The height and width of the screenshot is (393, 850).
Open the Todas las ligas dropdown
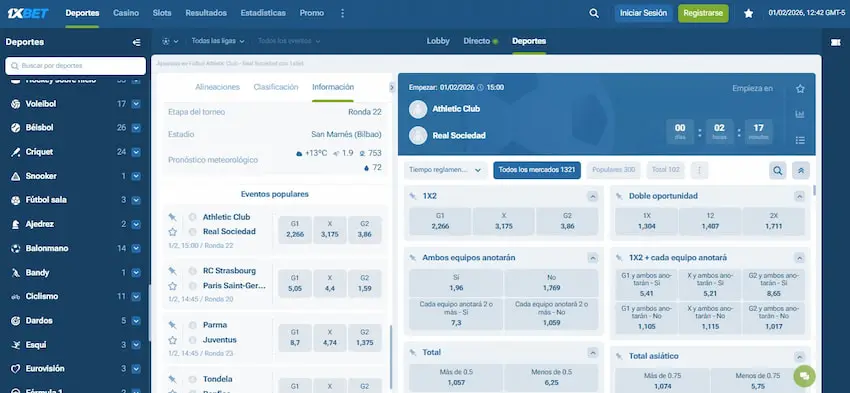tap(218, 41)
